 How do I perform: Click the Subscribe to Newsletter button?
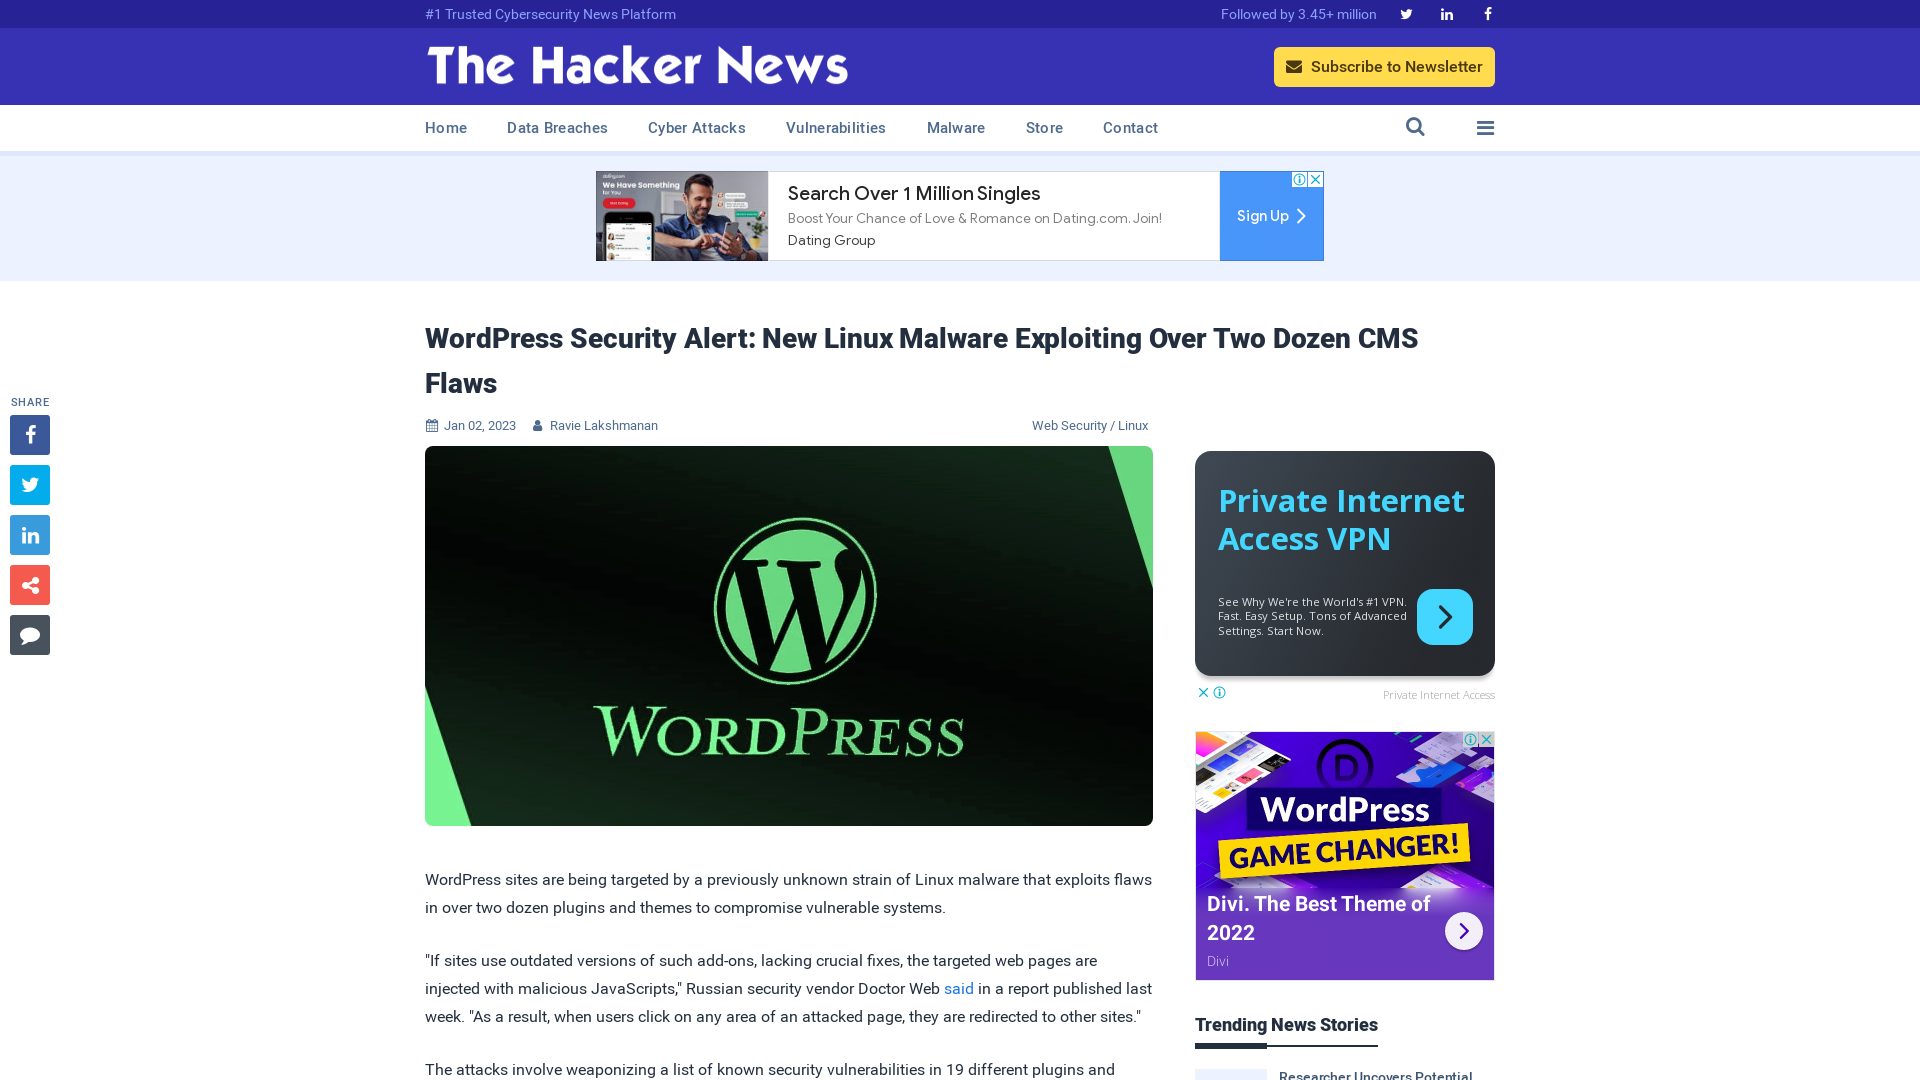1383,66
